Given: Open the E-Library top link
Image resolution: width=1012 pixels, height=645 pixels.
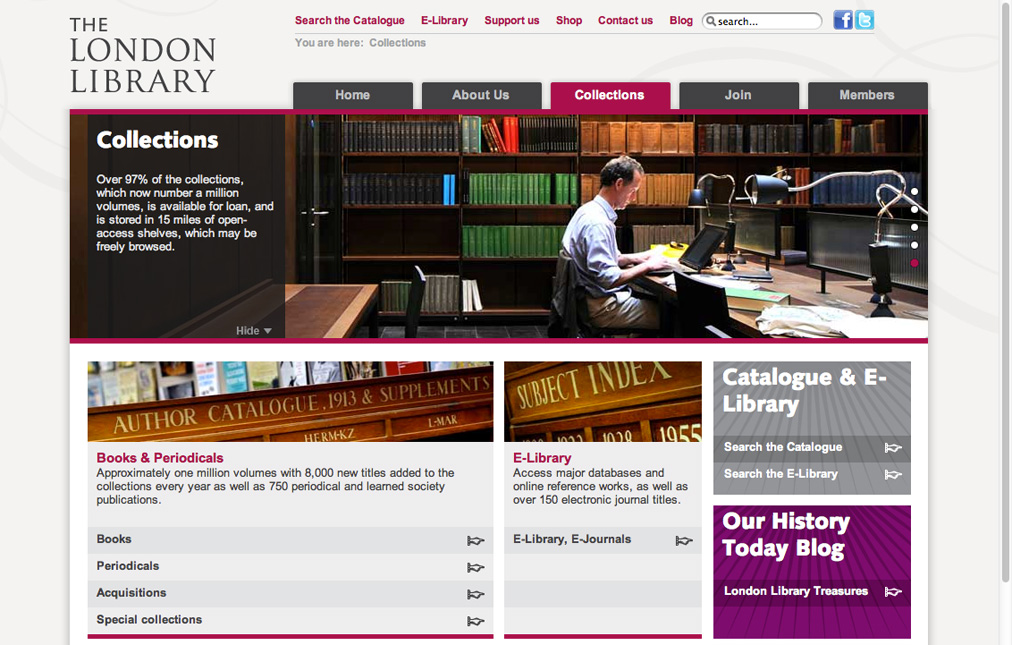Looking at the screenshot, I should (x=445, y=21).
